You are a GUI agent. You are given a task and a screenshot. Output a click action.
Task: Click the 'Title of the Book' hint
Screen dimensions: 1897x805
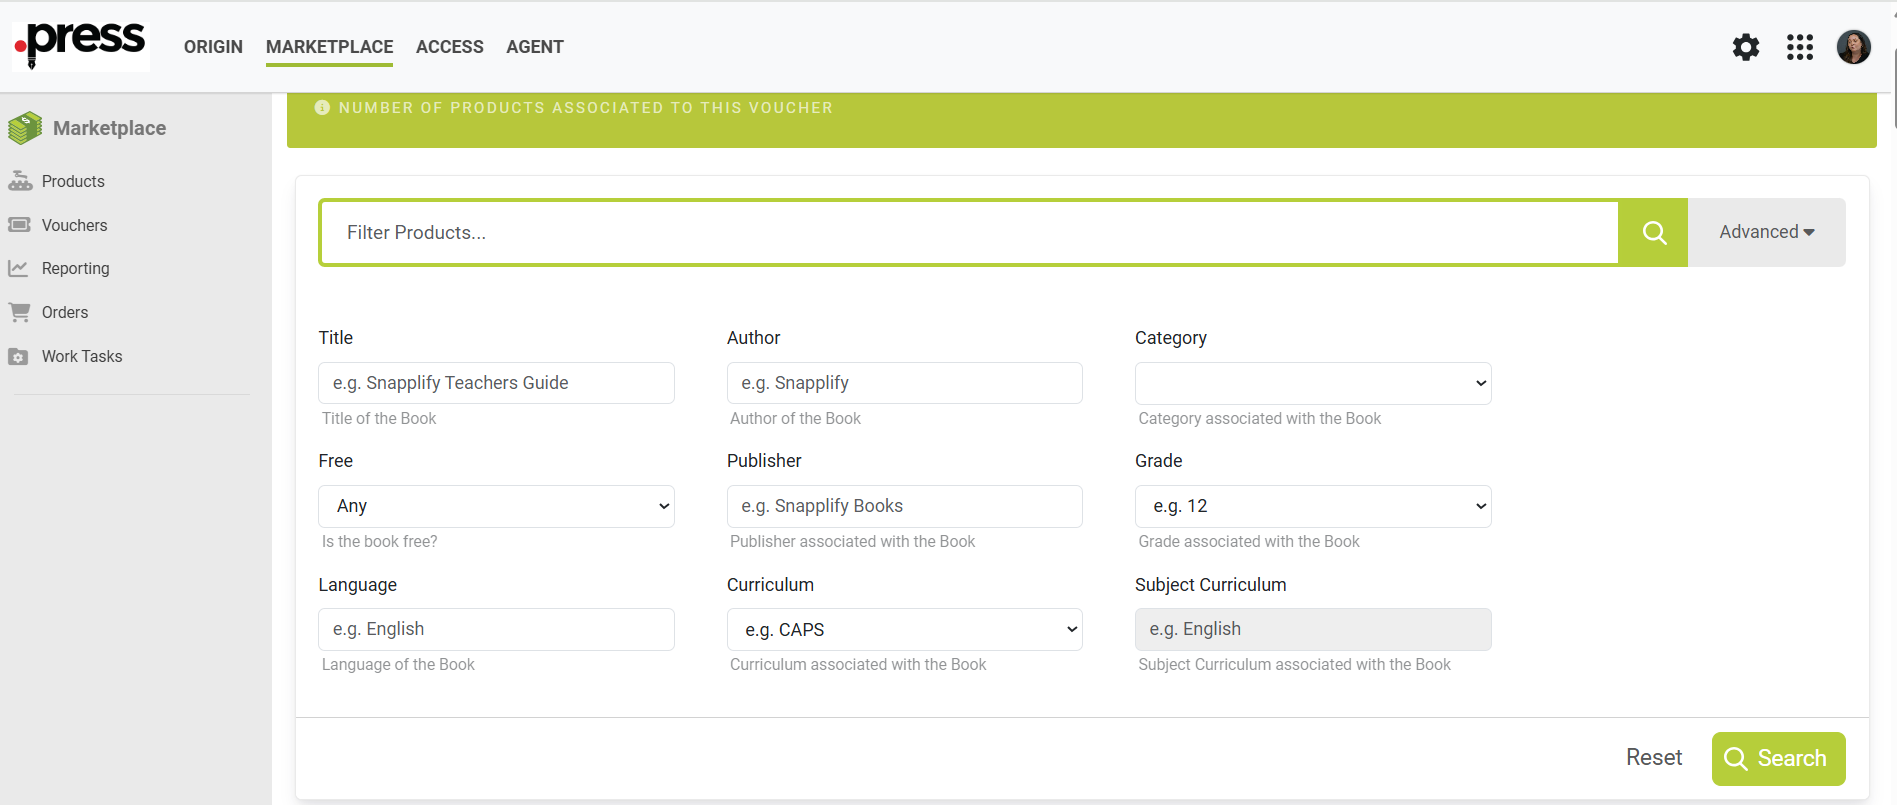pos(379,418)
